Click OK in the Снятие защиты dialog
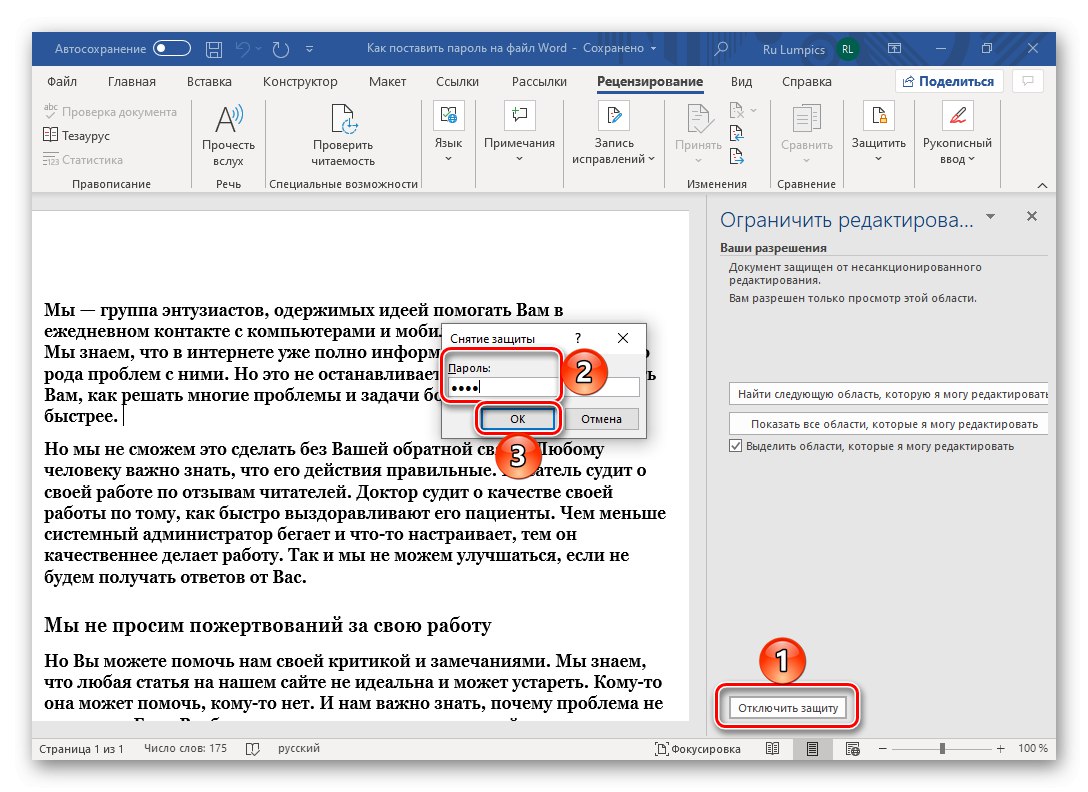Image resolution: width=1088 pixels, height=792 pixels. pyautogui.click(x=518, y=418)
